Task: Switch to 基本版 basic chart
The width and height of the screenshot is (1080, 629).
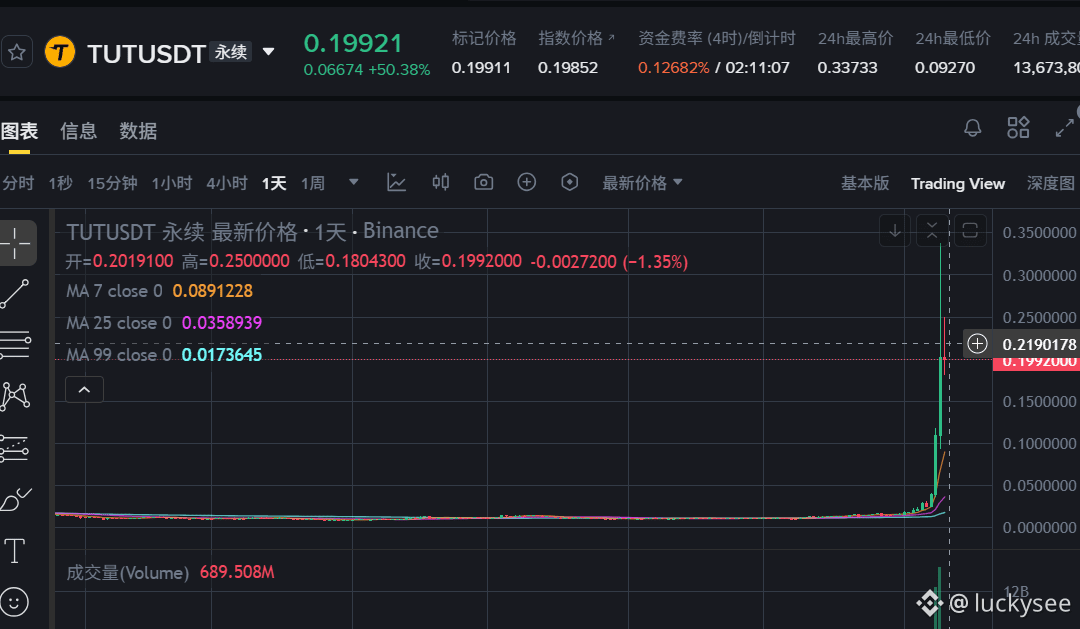Action: click(x=865, y=183)
